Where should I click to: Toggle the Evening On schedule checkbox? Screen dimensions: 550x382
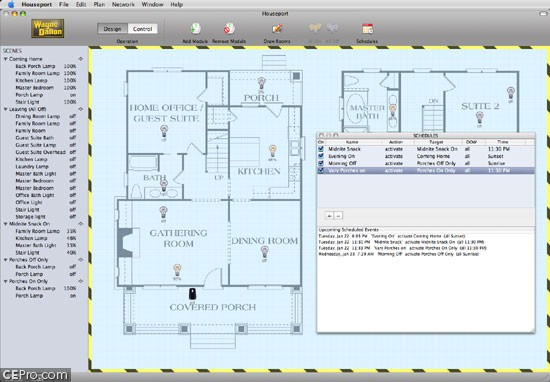(321, 156)
